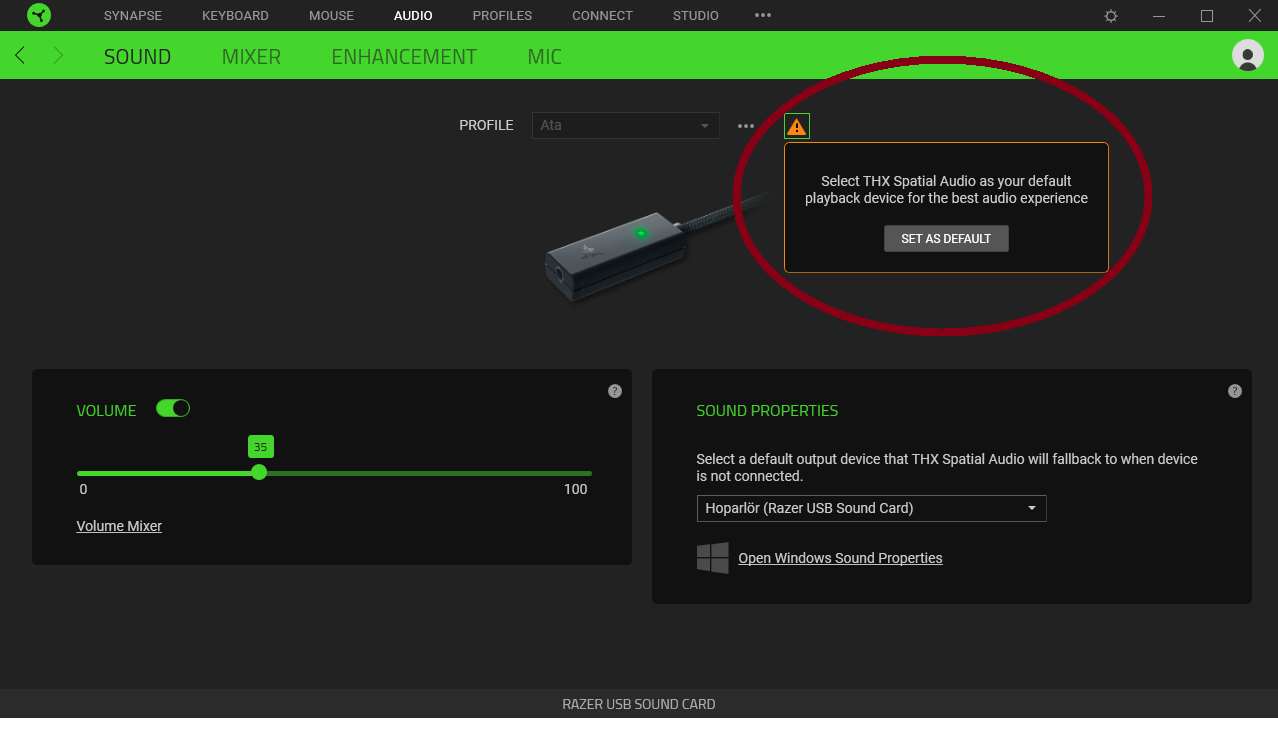The width and height of the screenshot is (1278, 747).
Task: Open the user account avatar
Action: click(1247, 55)
